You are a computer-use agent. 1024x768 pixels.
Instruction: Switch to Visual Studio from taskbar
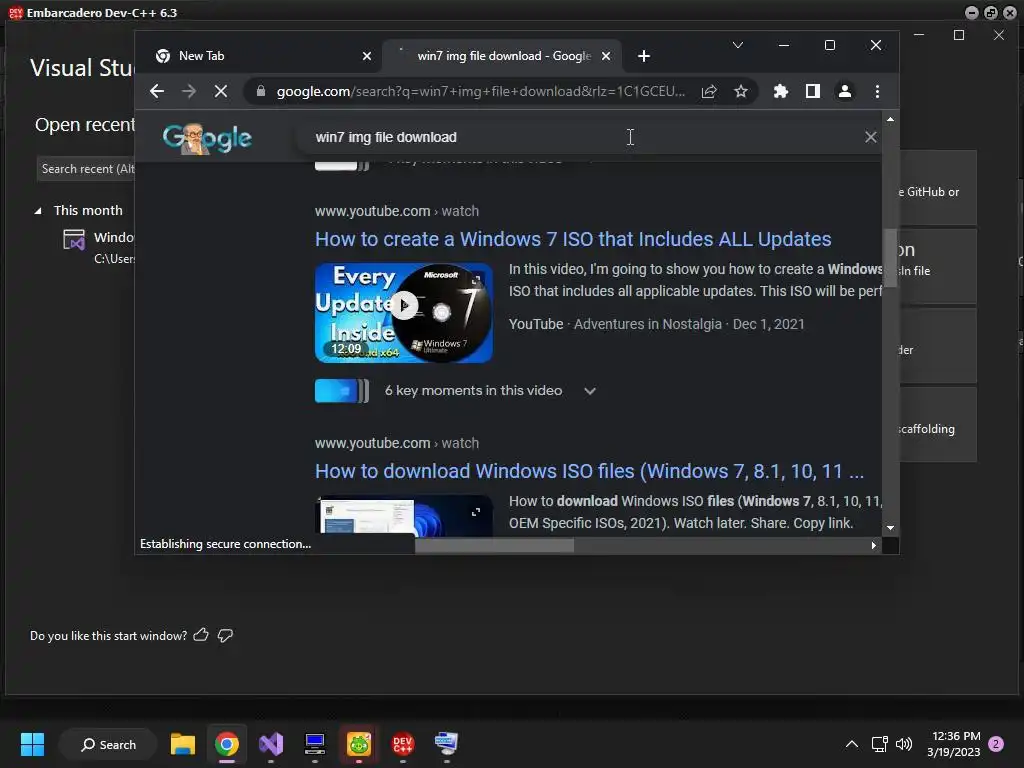(x=271, y=744)
